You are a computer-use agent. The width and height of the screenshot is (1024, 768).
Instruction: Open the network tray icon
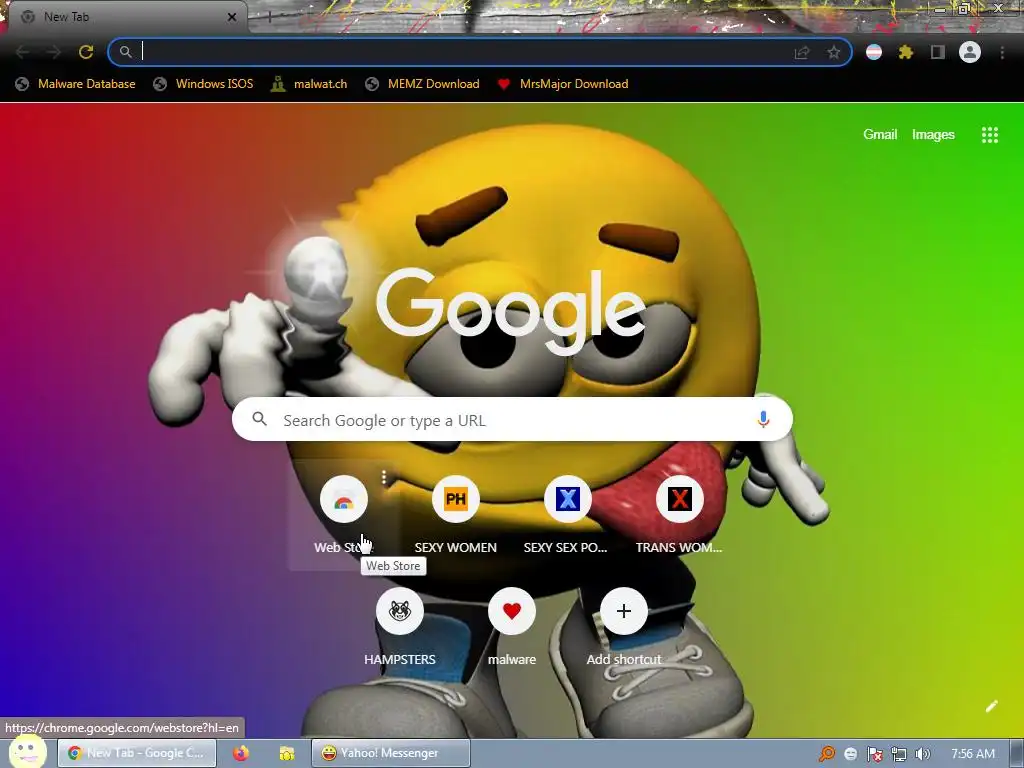point(899,754)
